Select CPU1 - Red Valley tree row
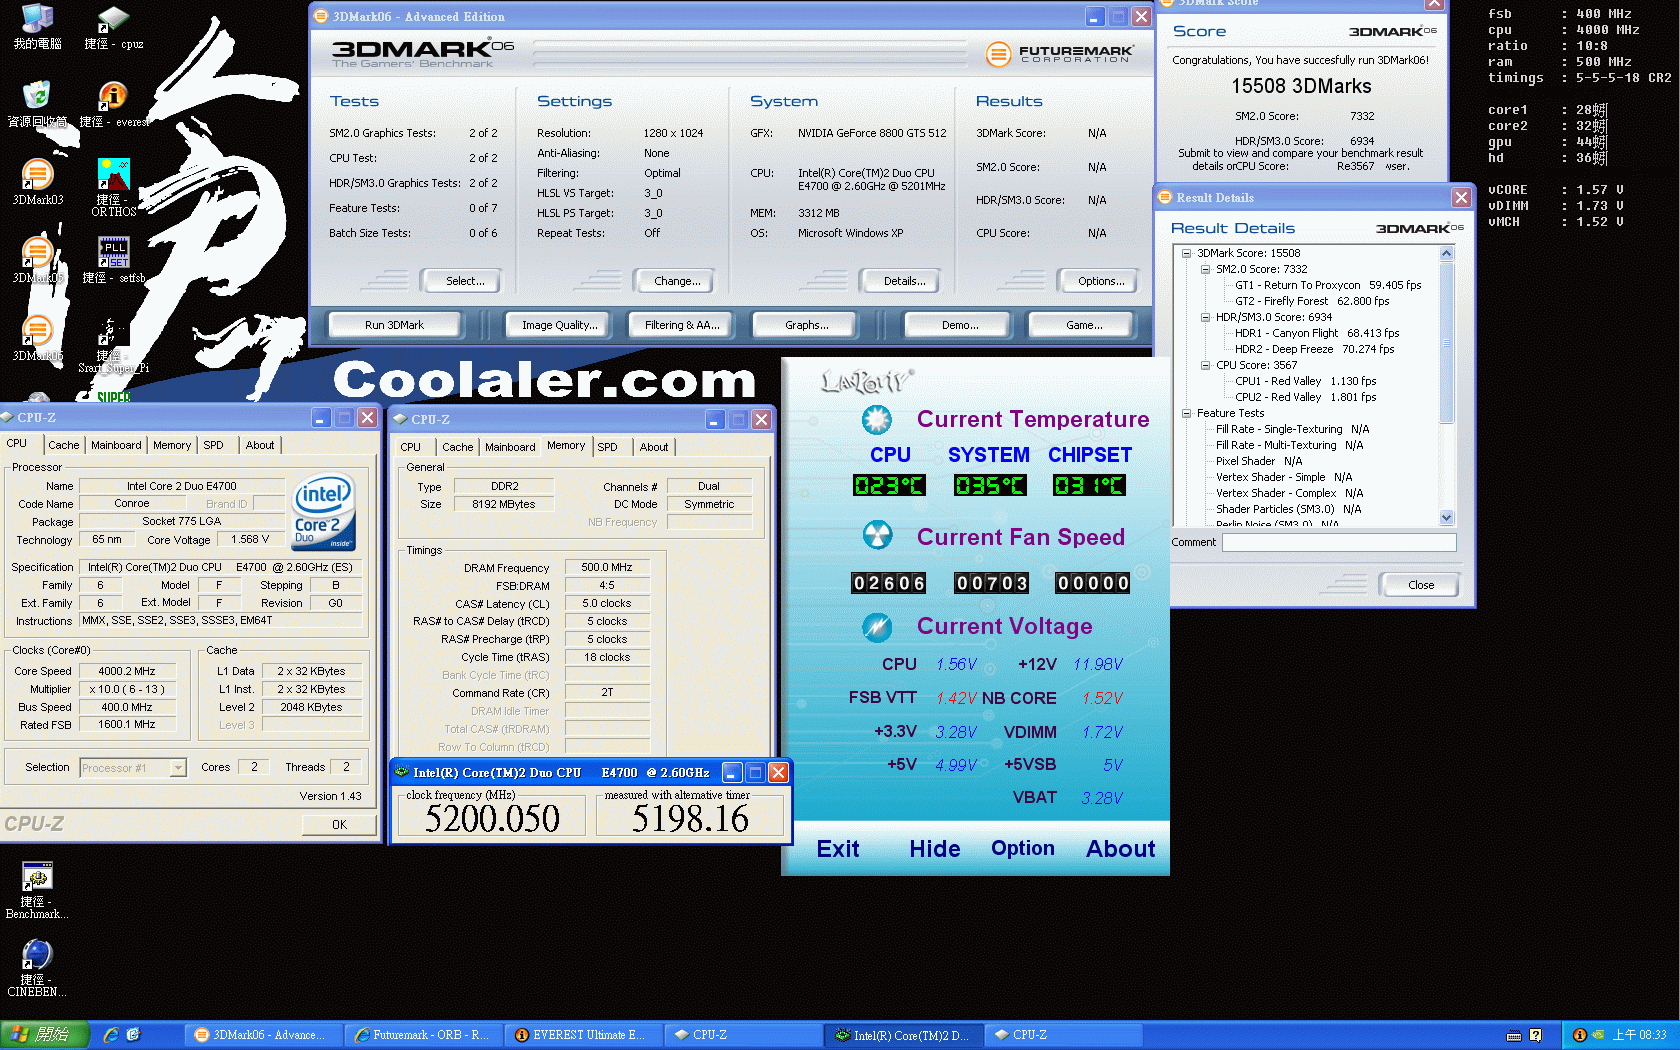The image size is (1680, 1050). pyautogui.click(x=1305, y=381)
